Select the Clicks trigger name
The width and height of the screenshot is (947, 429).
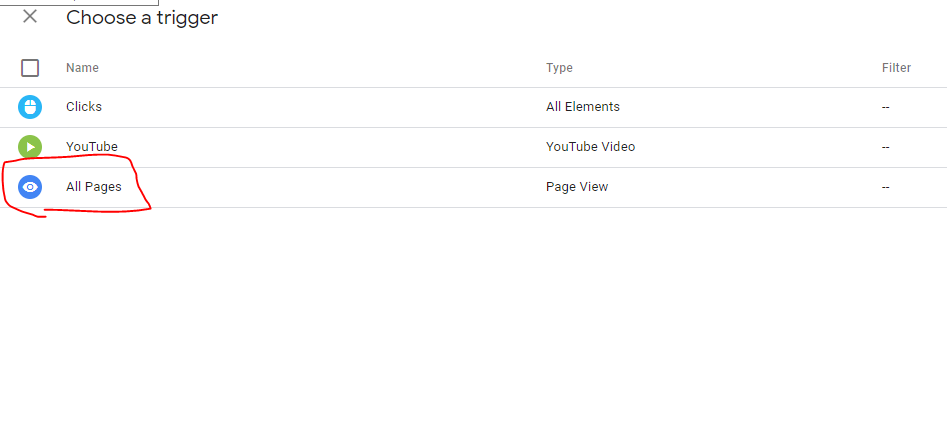pos(84,107)
